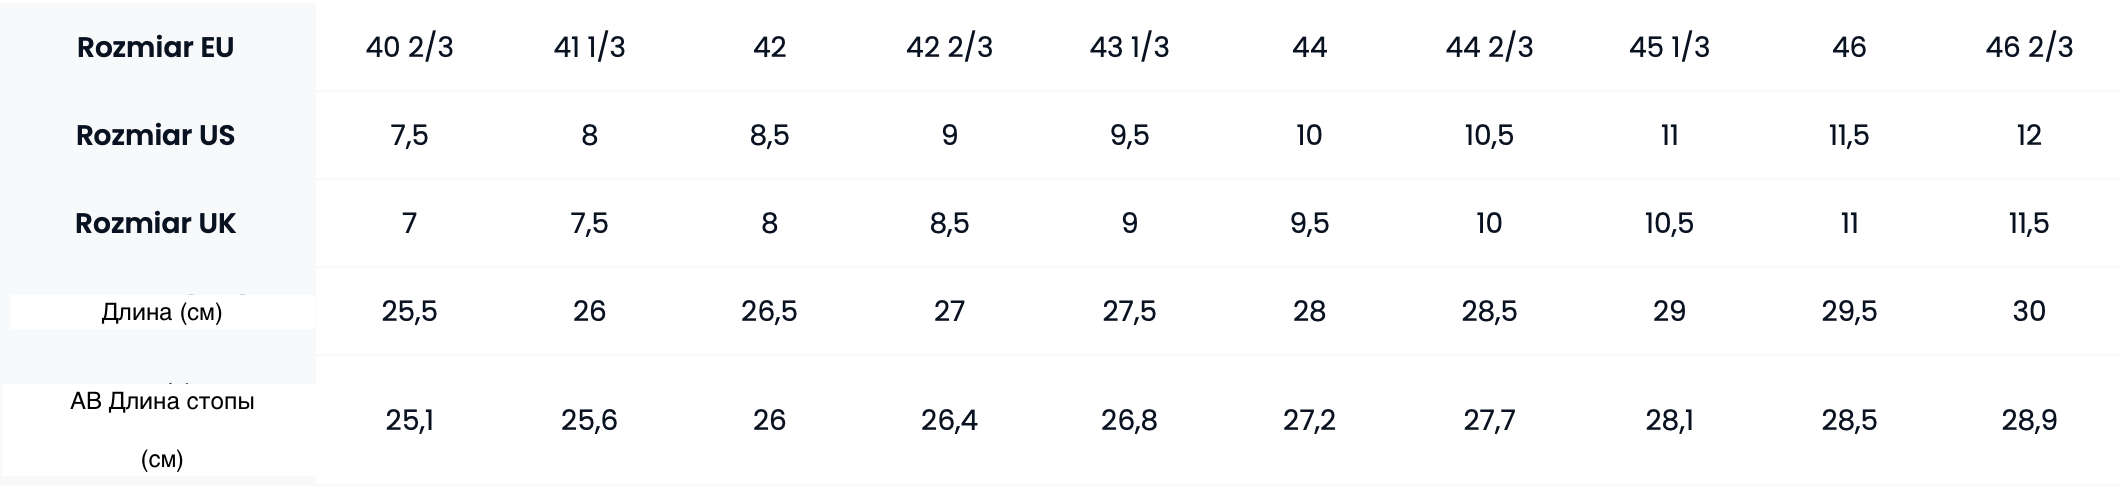Click the Длина (см) row label
The image size is (2120, 486).
tap(162, 312)
